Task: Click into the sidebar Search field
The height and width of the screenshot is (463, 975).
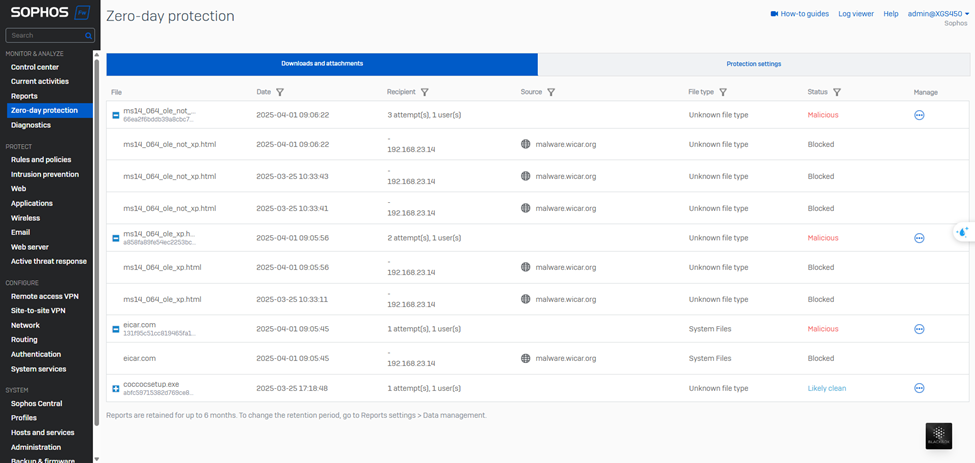Action: tap(45, 36)
